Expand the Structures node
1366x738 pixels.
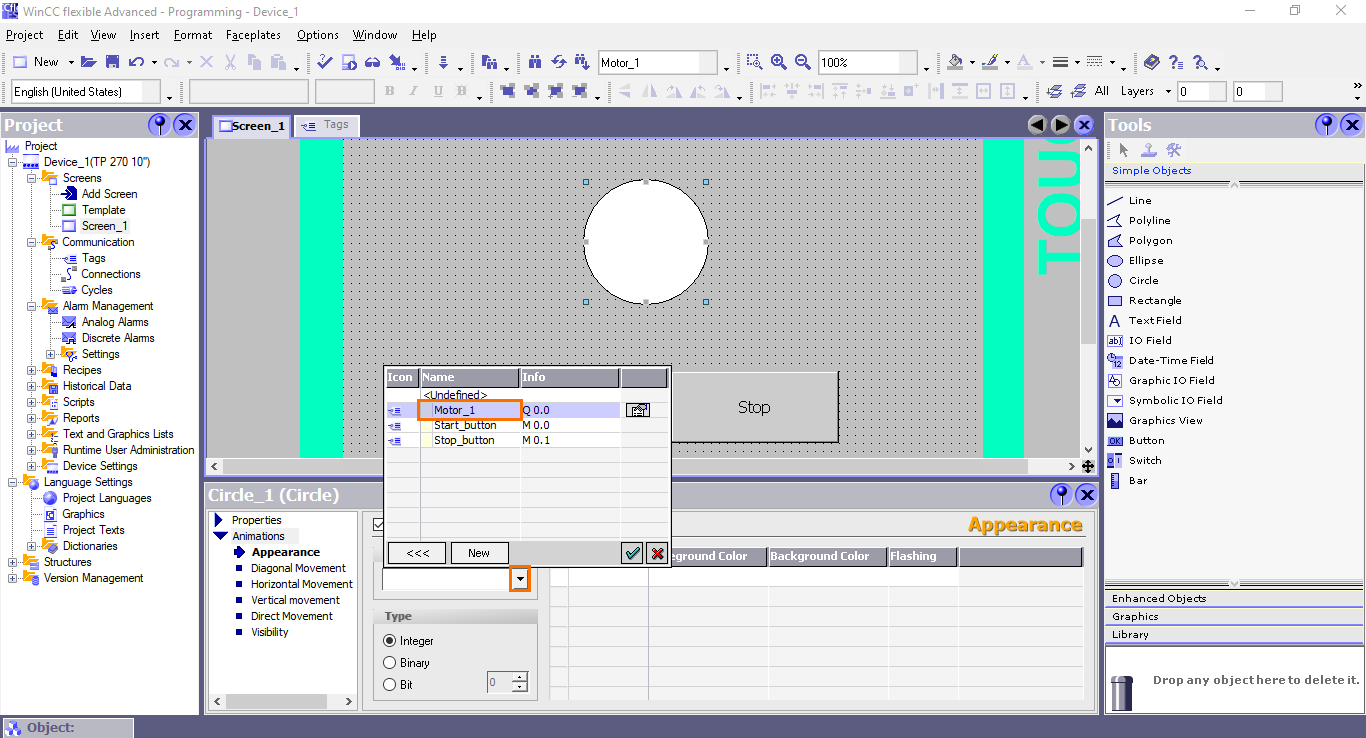(x=12, y=562)
